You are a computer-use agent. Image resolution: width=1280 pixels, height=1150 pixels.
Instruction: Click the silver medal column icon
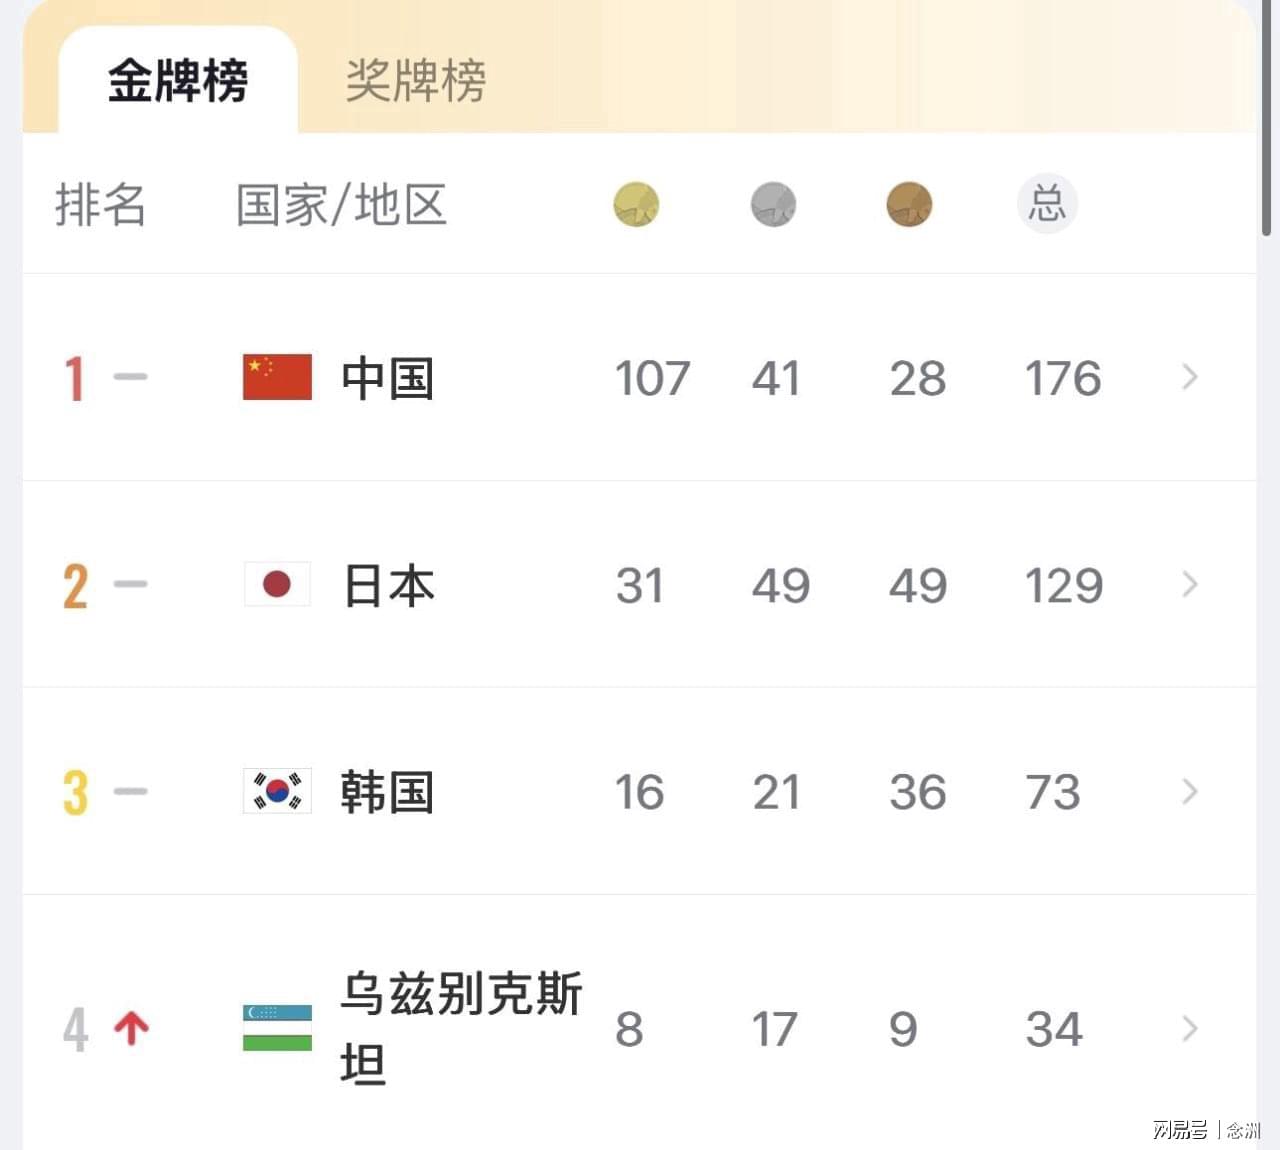coord(773,204)
